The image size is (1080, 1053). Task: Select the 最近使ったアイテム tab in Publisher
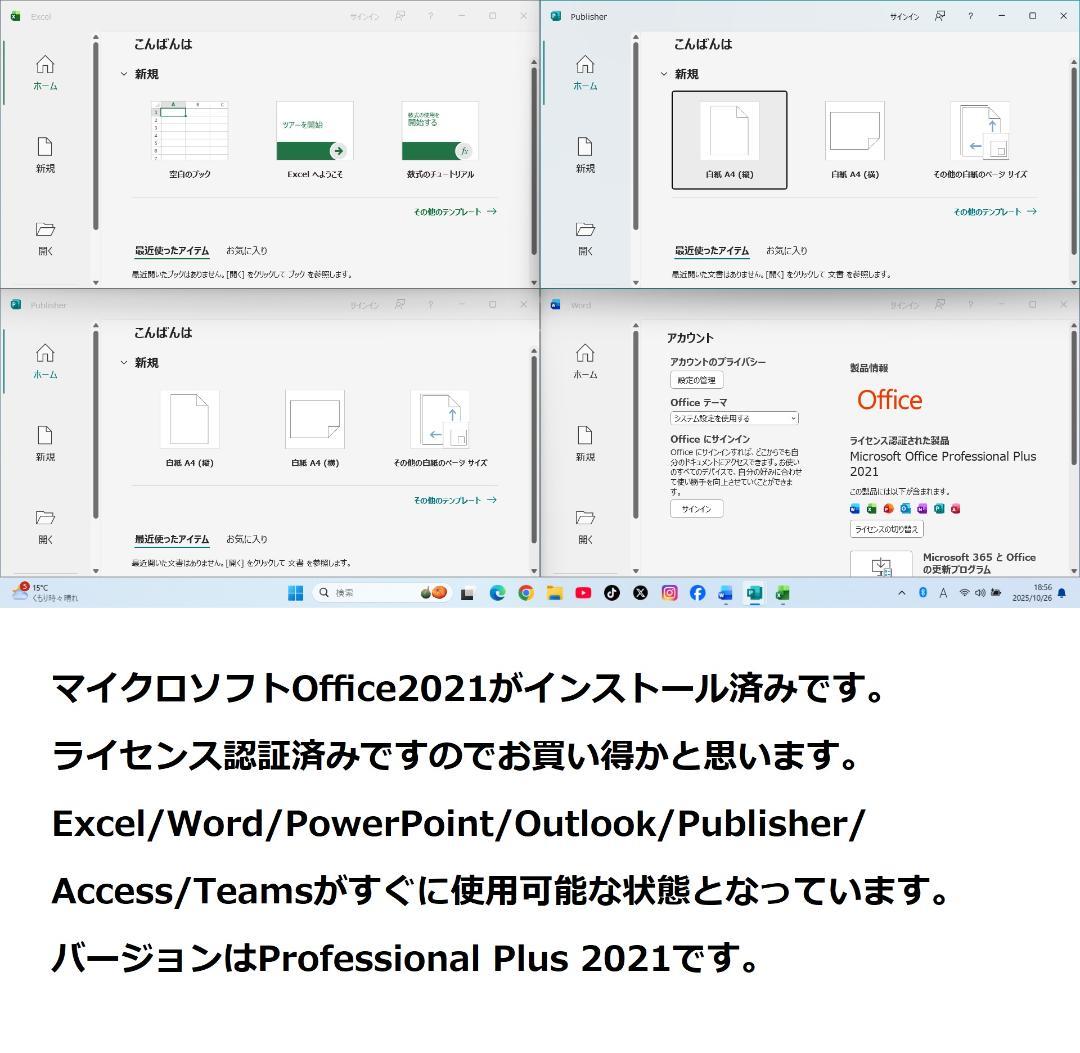[x=711, y=251]
